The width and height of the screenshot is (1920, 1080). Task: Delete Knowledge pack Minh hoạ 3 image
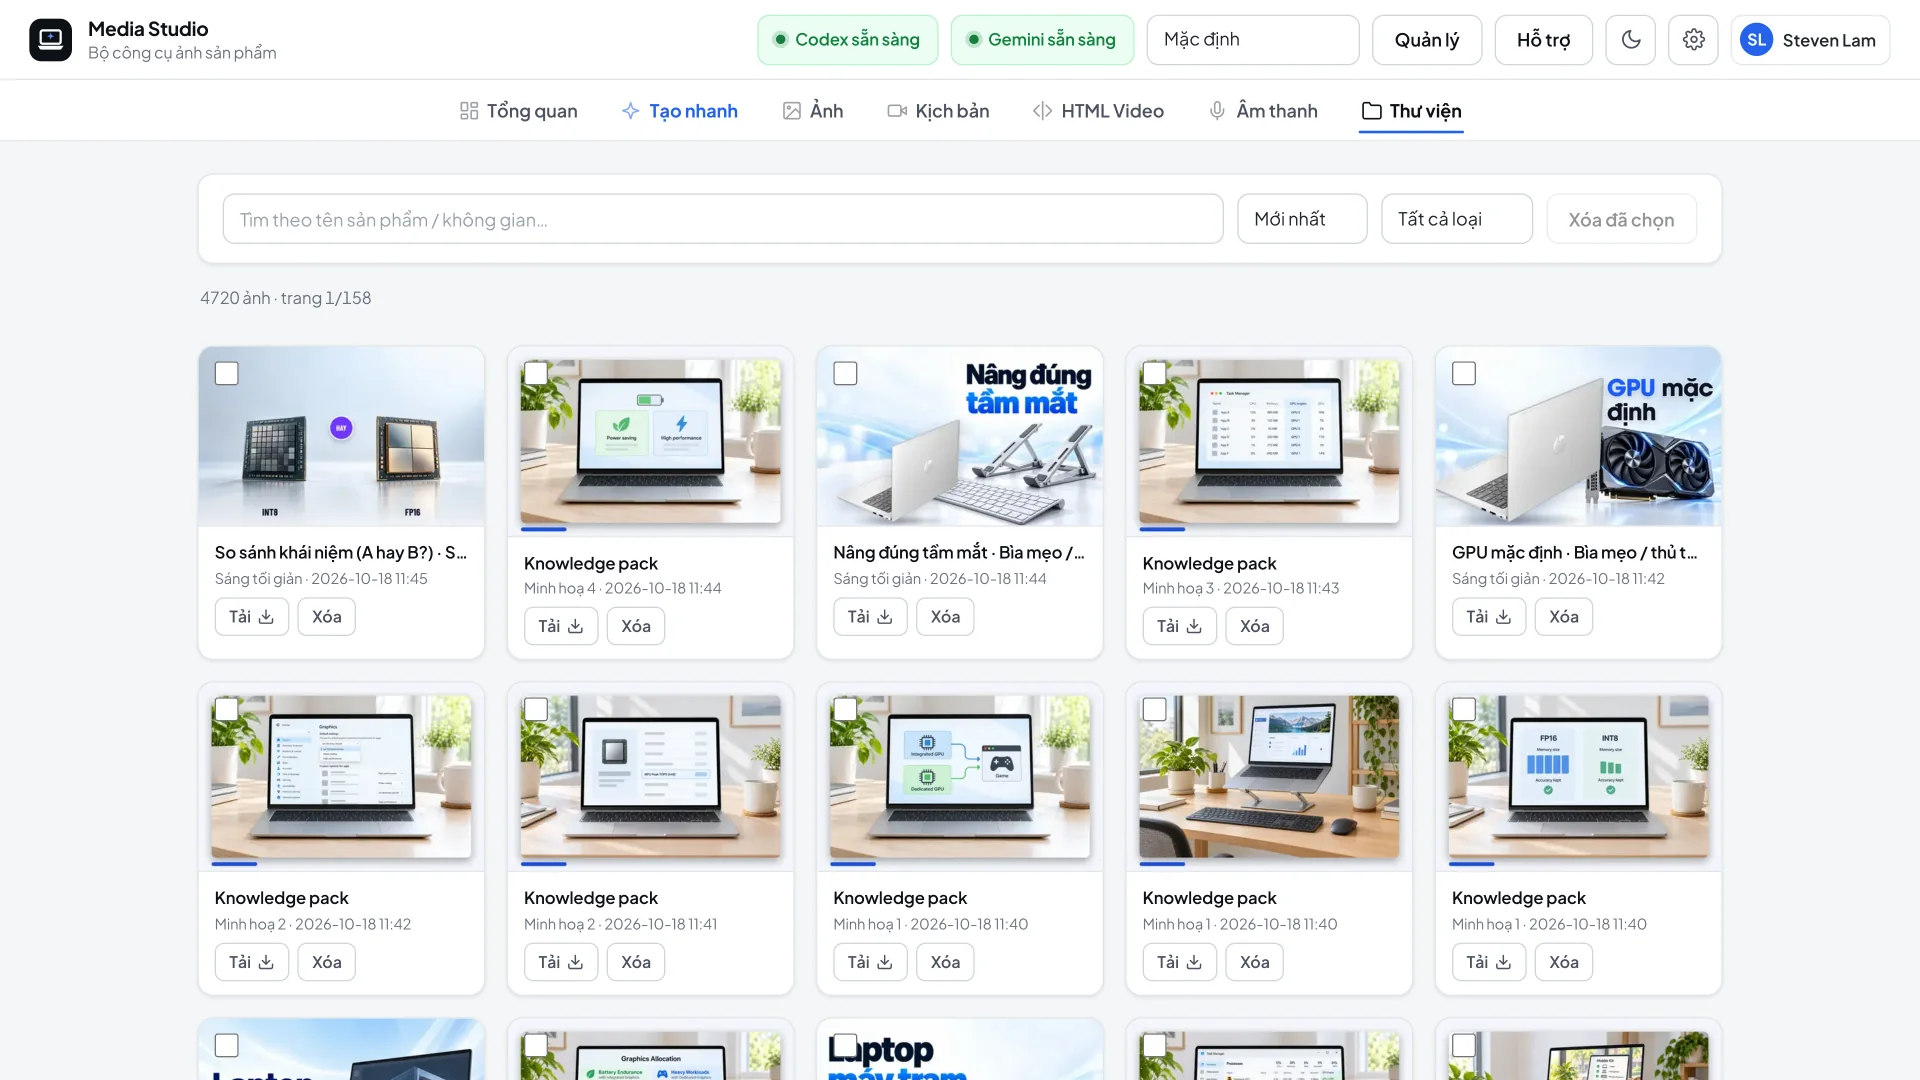point(1255,626)
